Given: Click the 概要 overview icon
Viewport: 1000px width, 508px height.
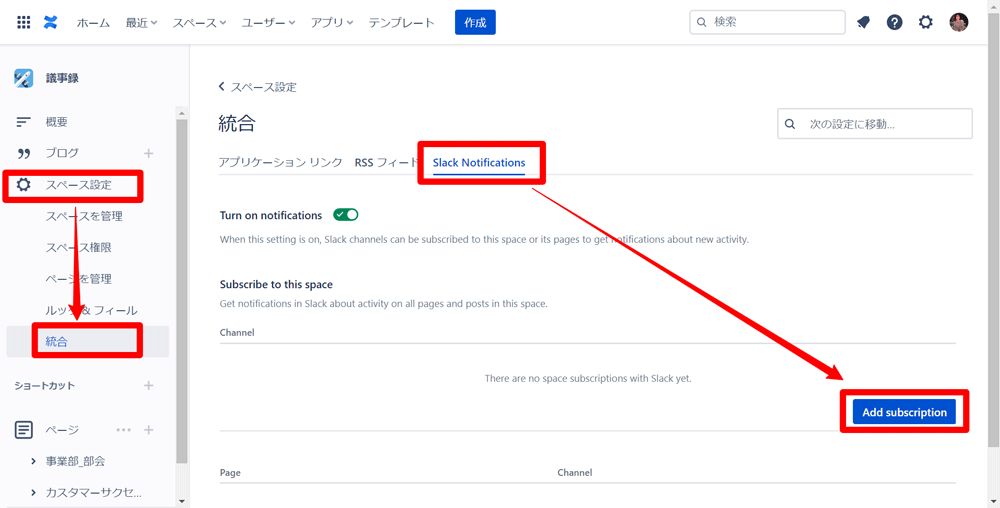Looking at the screenshot, I should (x=24, y=122).
